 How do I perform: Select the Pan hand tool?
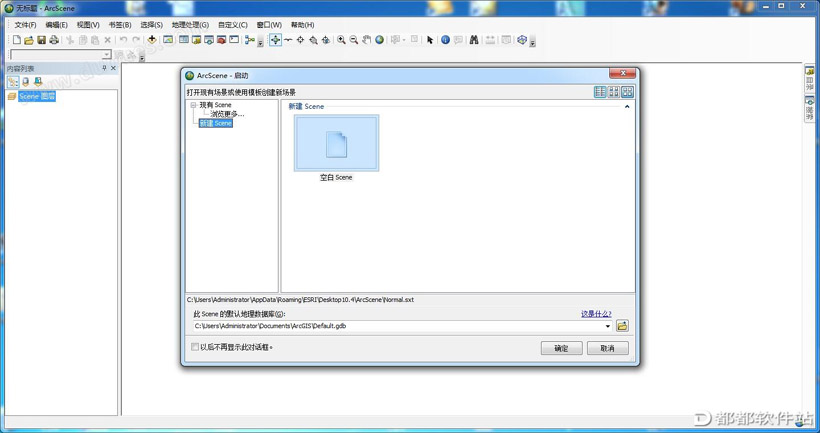(x=367, y=40)
